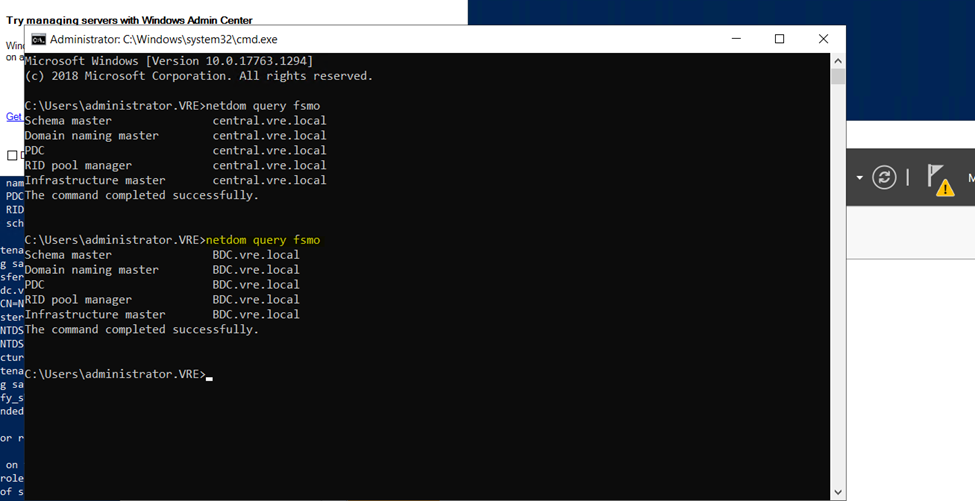Refresh Server Manager with the circular arrows icon
The width and height of the screenshot is (975, 501).
click(884, 177)
